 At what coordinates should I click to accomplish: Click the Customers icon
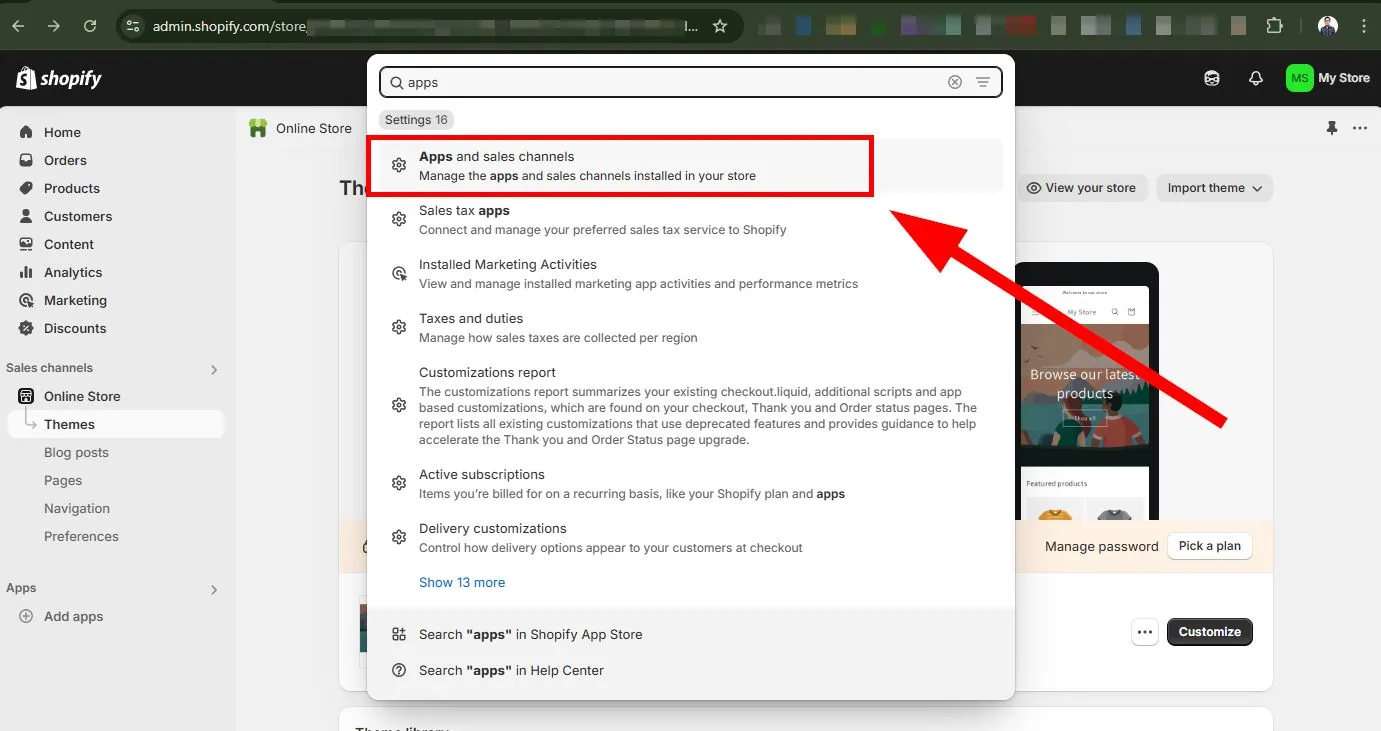click(26, 216)
